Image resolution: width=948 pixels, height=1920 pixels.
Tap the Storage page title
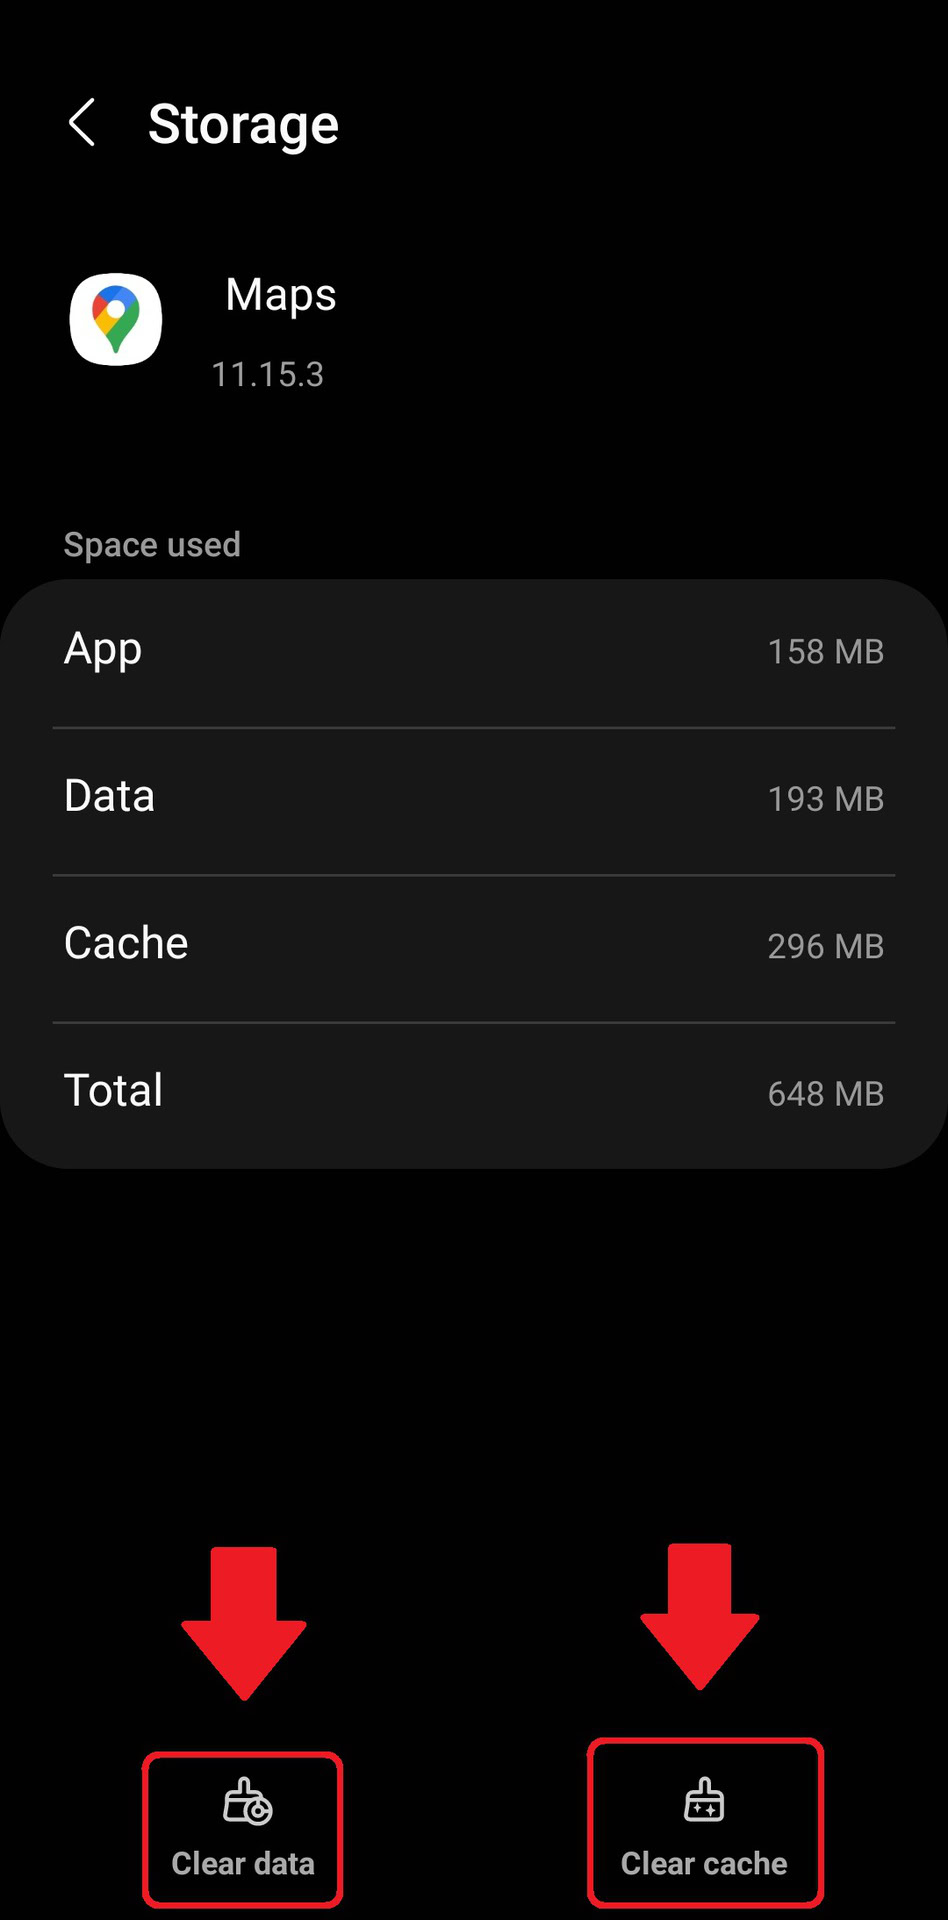243,124
